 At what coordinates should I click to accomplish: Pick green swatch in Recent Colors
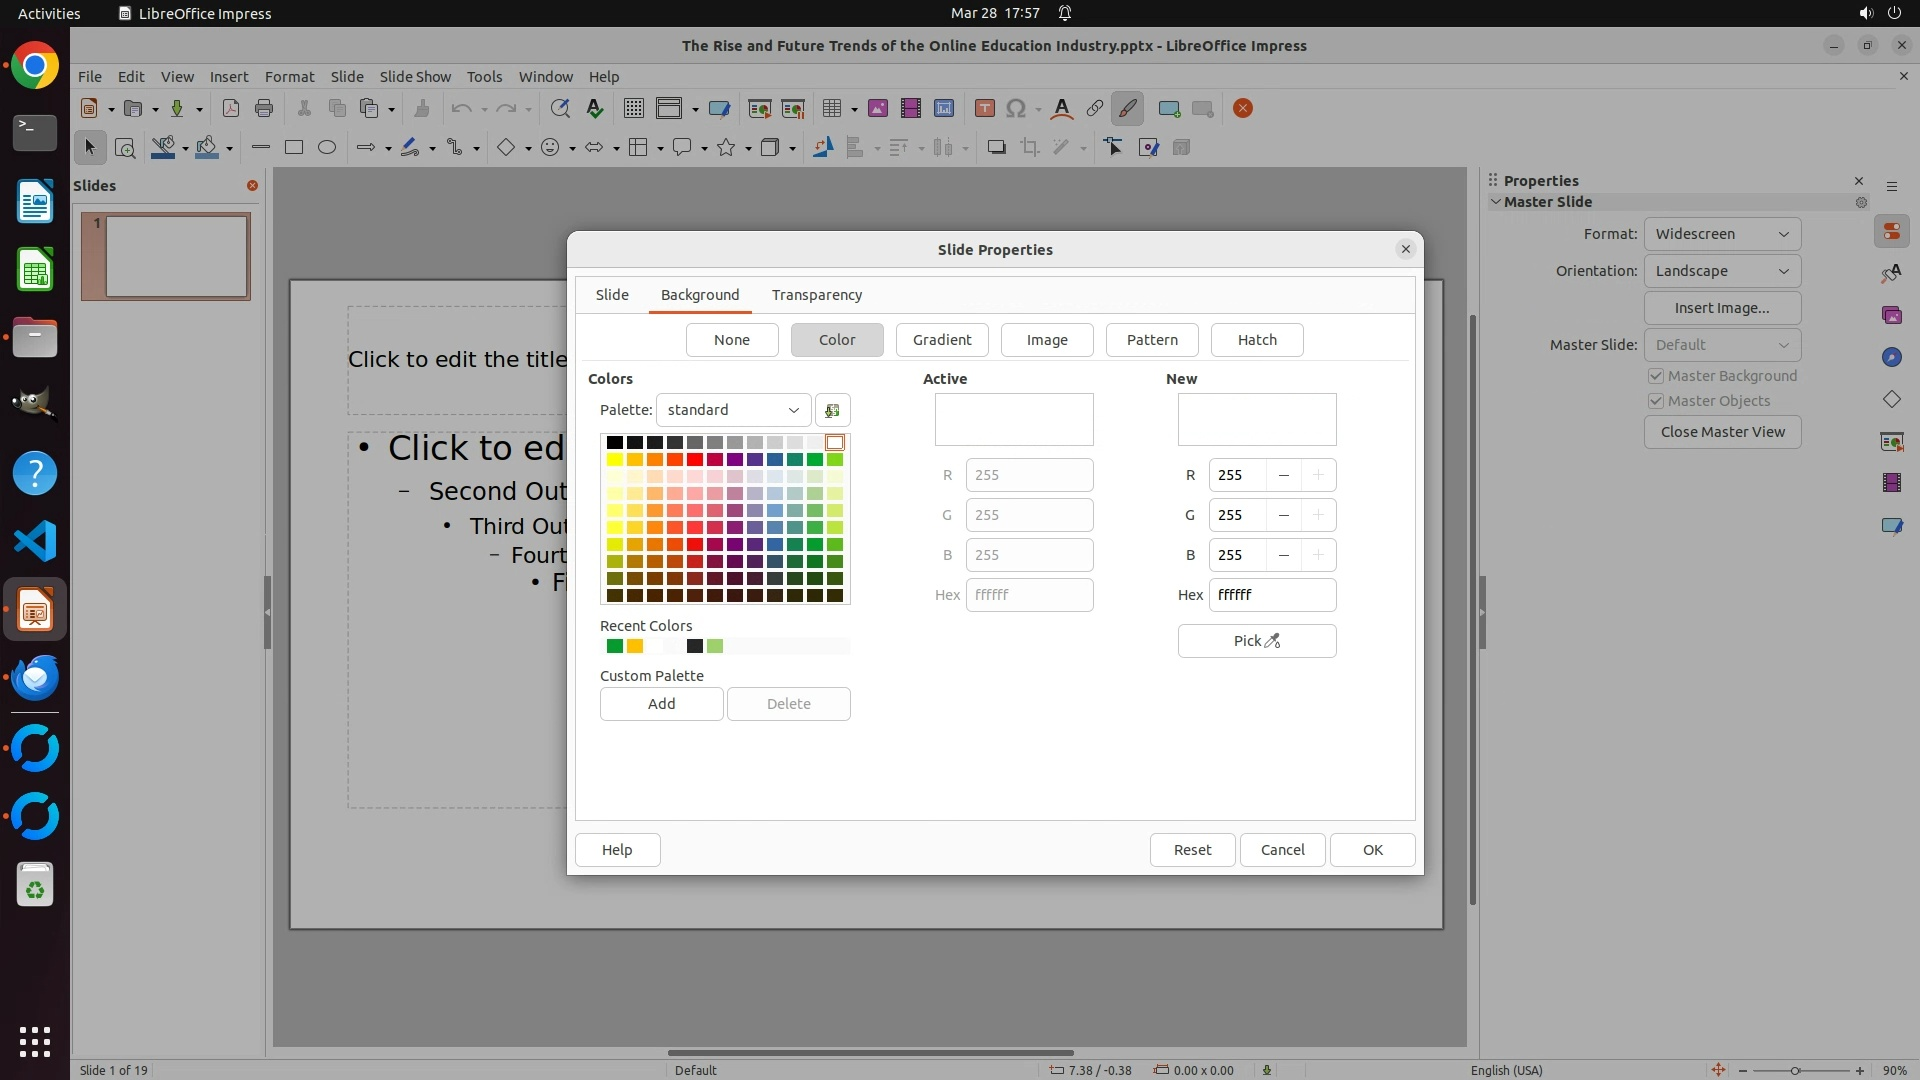click(615, 646)
